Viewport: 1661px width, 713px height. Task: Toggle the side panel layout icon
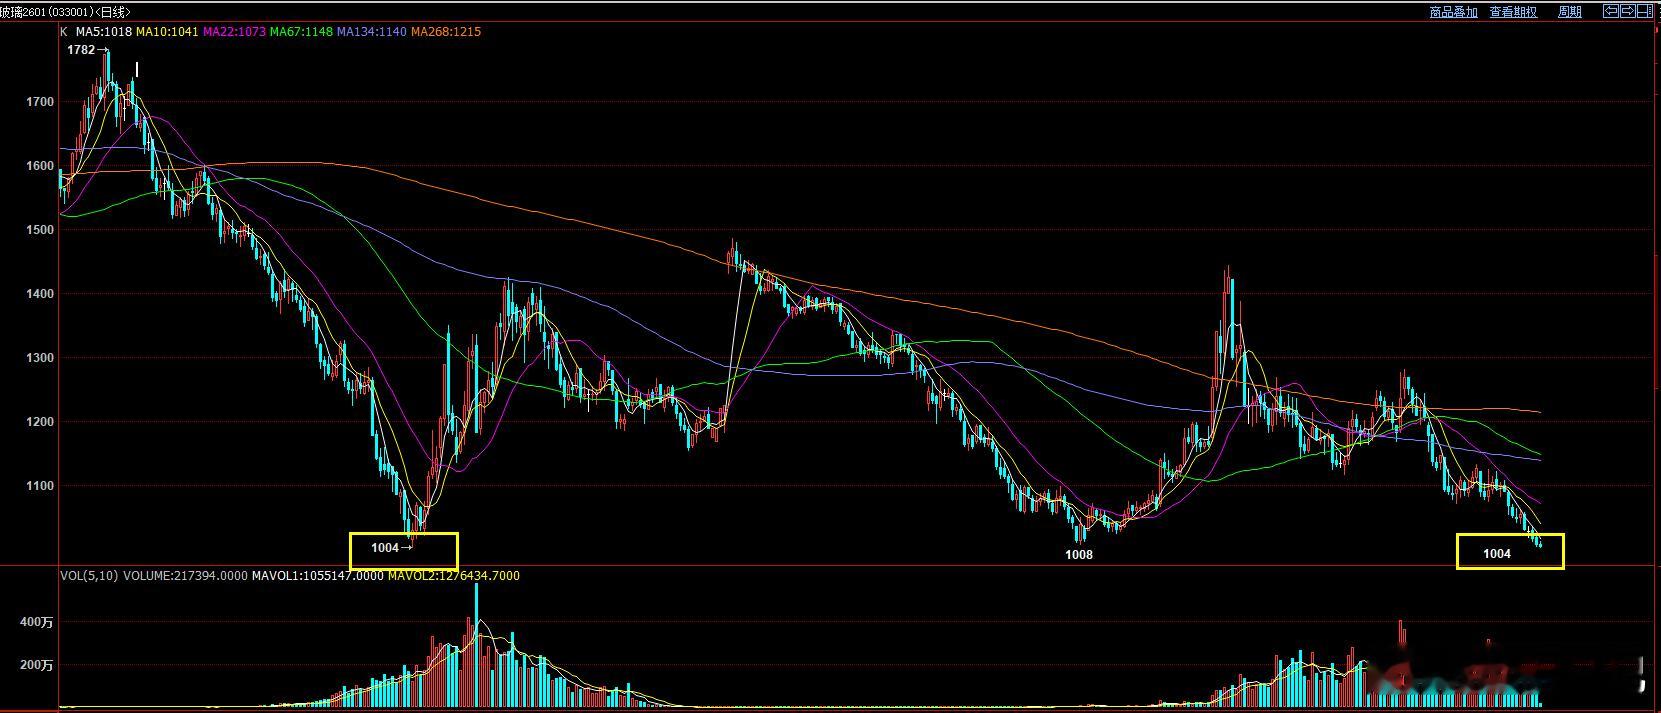tap(1645, 11)
